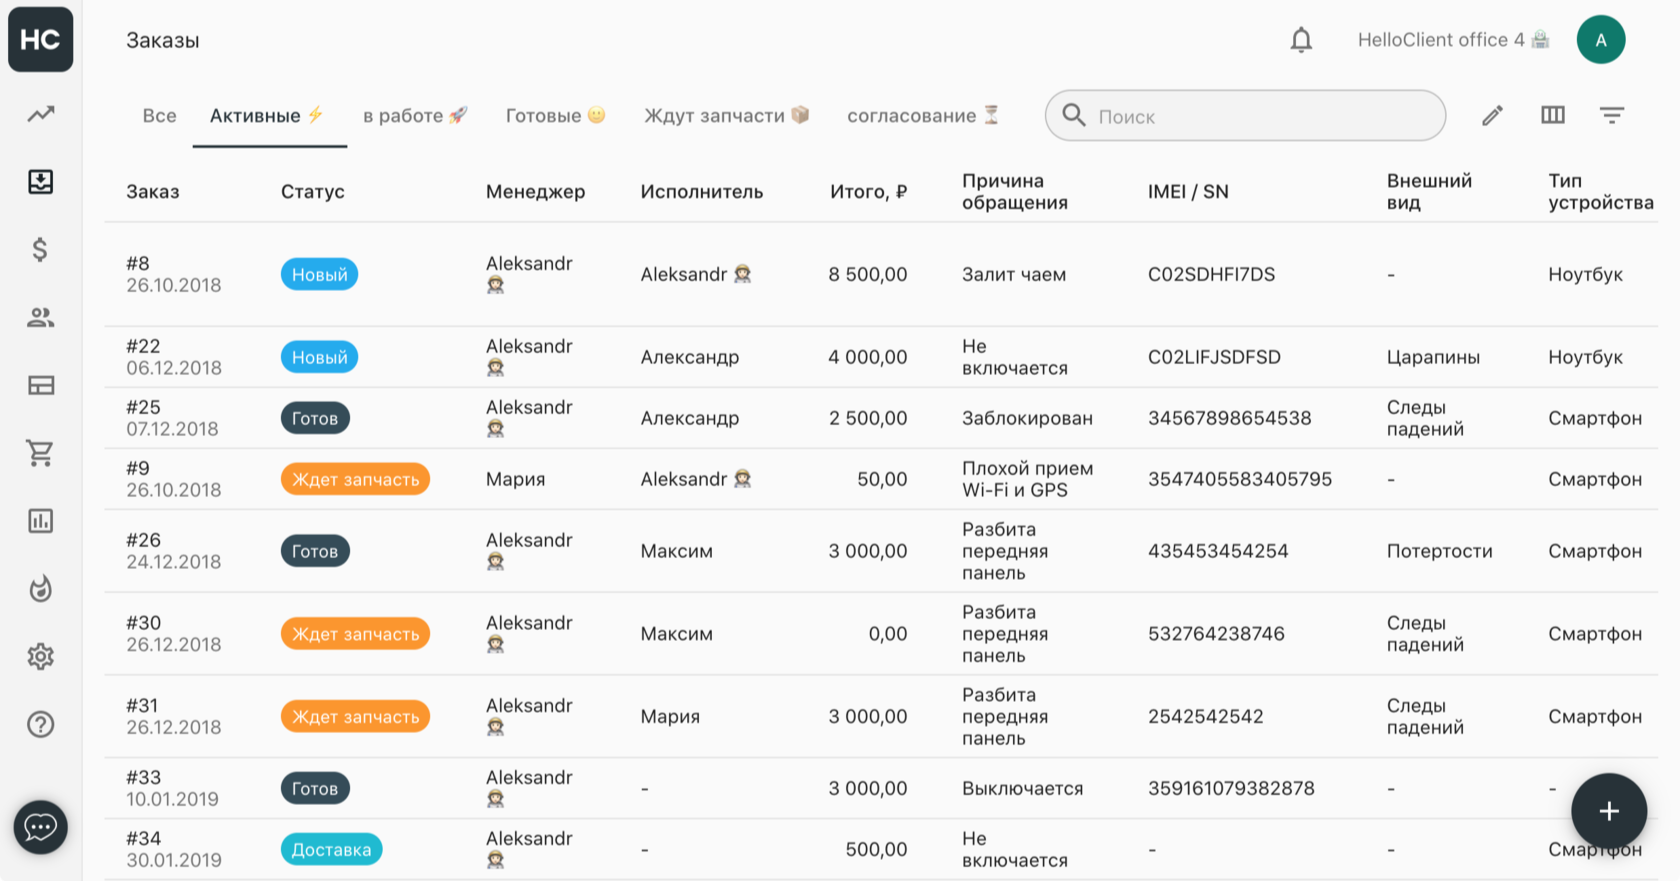
Task: Click the Царапины appearance cell
Action: [1433, 357]
